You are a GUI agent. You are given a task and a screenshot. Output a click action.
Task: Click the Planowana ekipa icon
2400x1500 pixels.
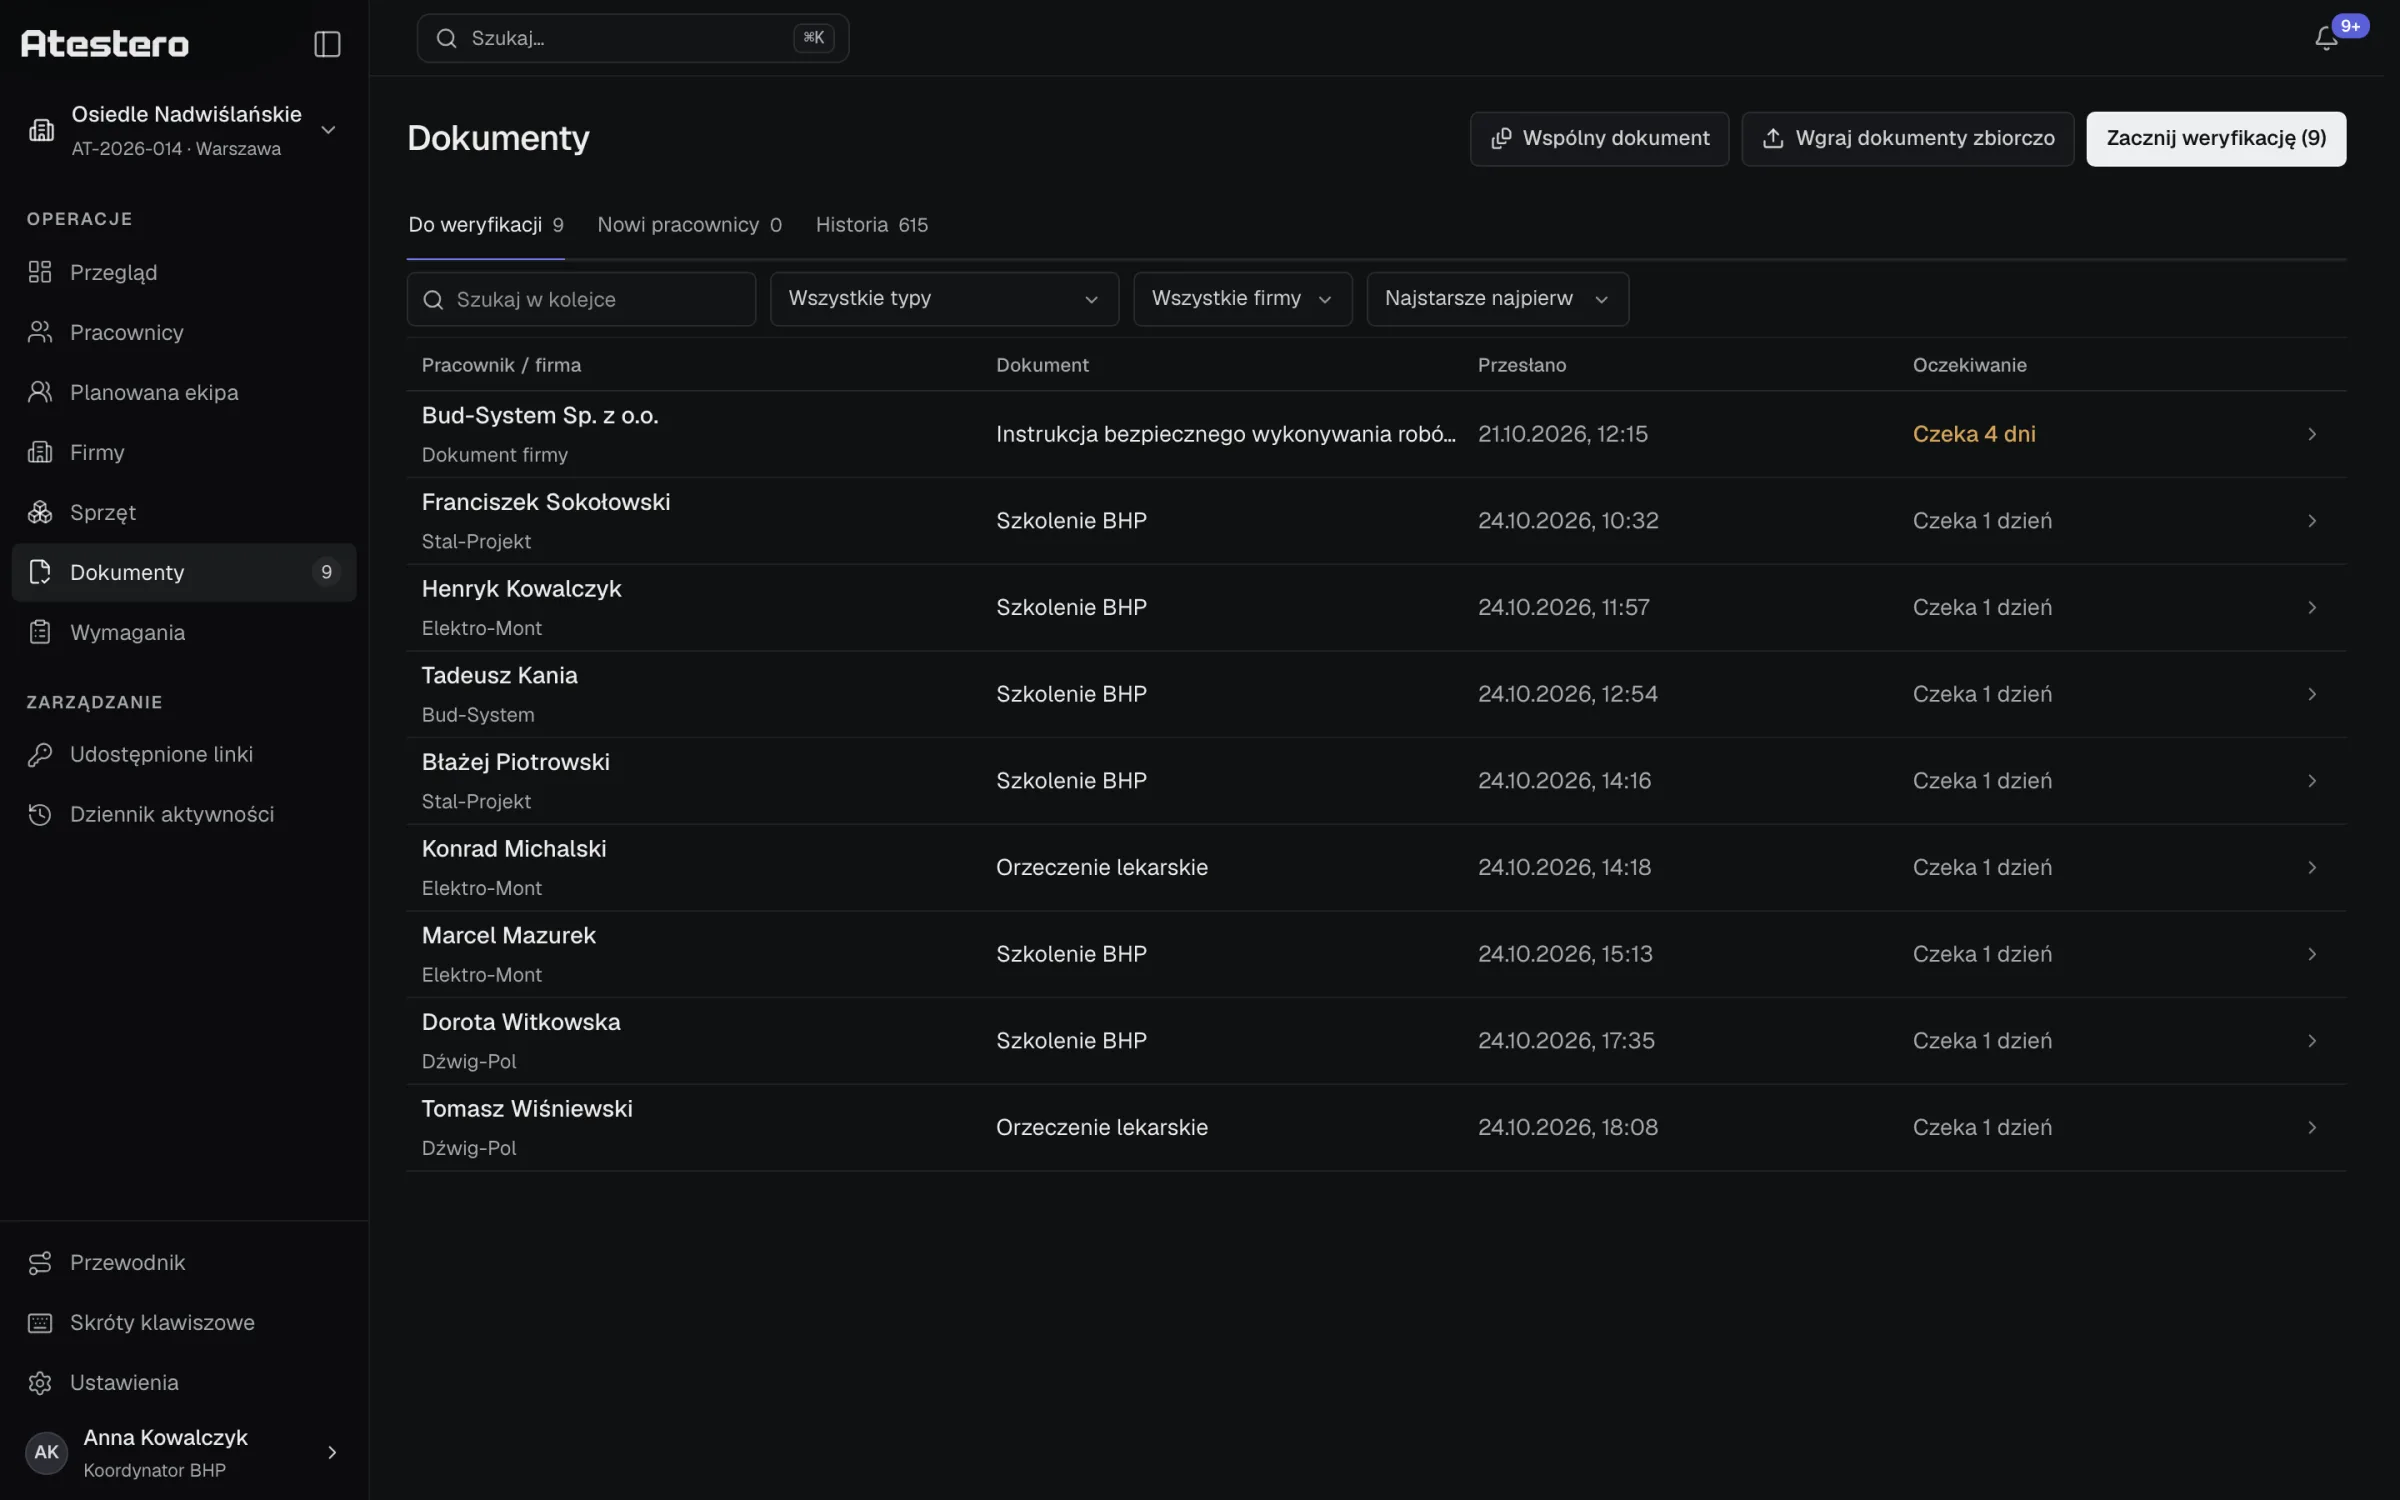click(40, 392)
